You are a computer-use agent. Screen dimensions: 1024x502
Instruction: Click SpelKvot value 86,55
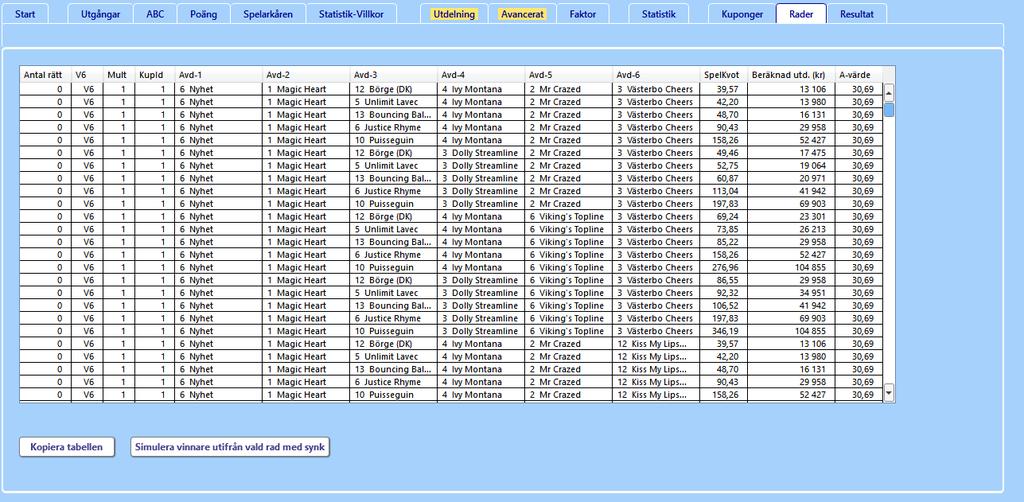(x=728, y=280)
